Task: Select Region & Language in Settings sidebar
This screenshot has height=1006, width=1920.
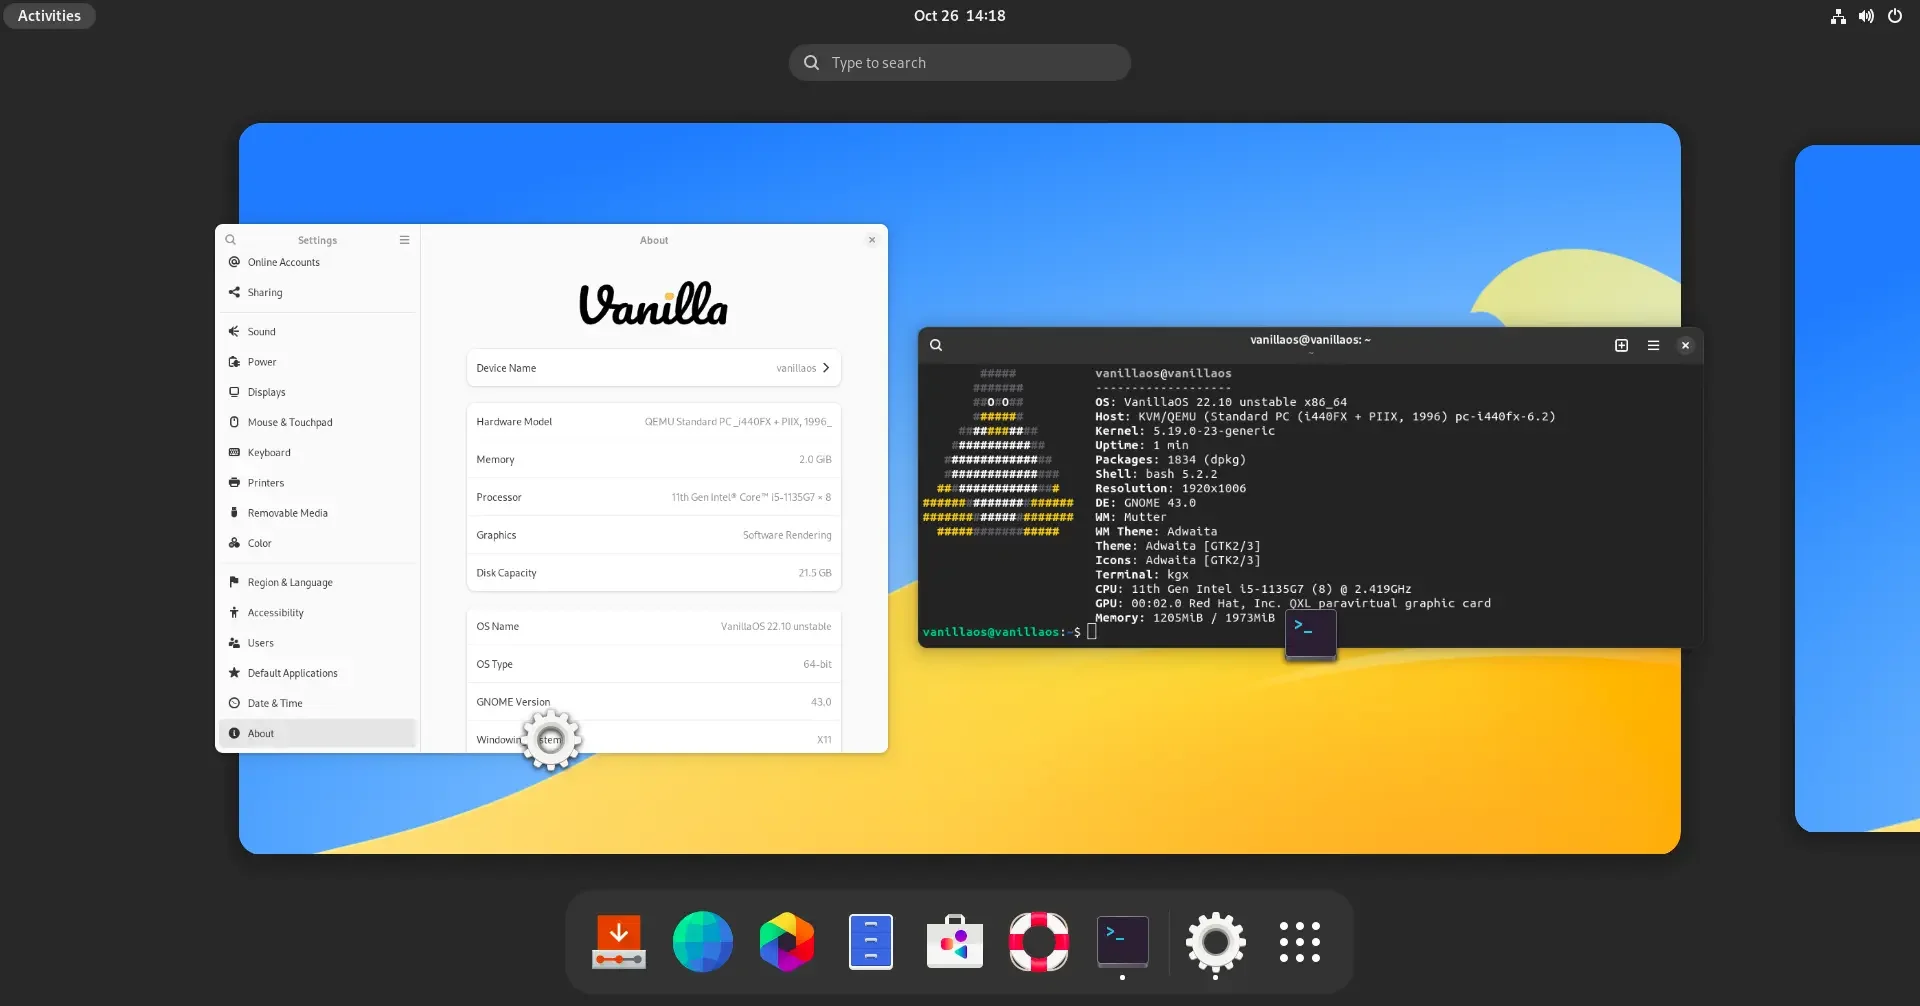Action: 318,582
